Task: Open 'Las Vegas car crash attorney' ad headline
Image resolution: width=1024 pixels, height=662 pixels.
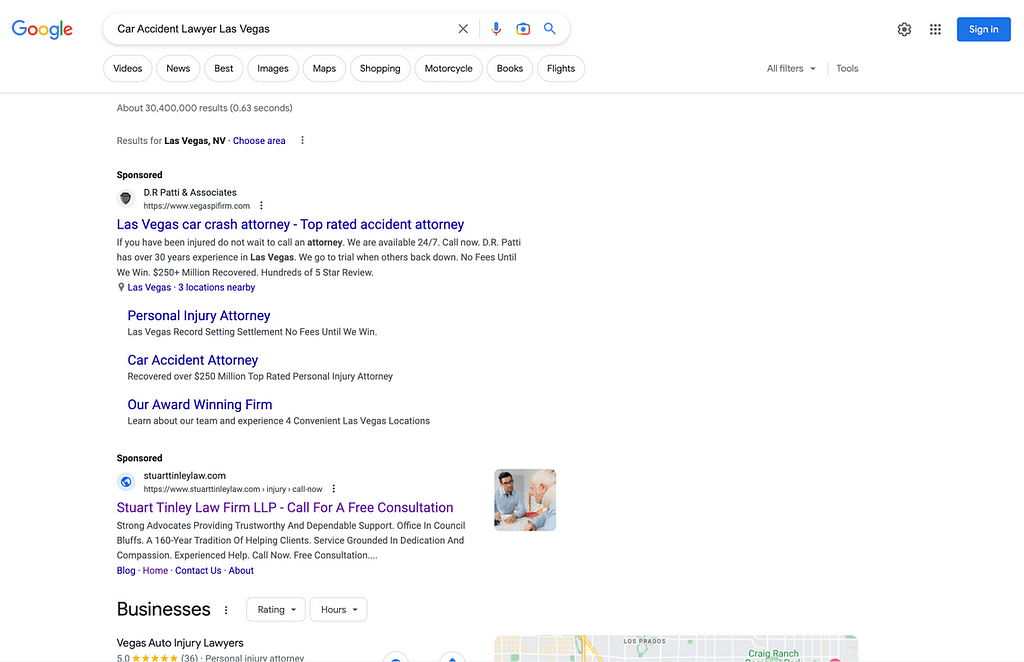Action: (291, 225)
